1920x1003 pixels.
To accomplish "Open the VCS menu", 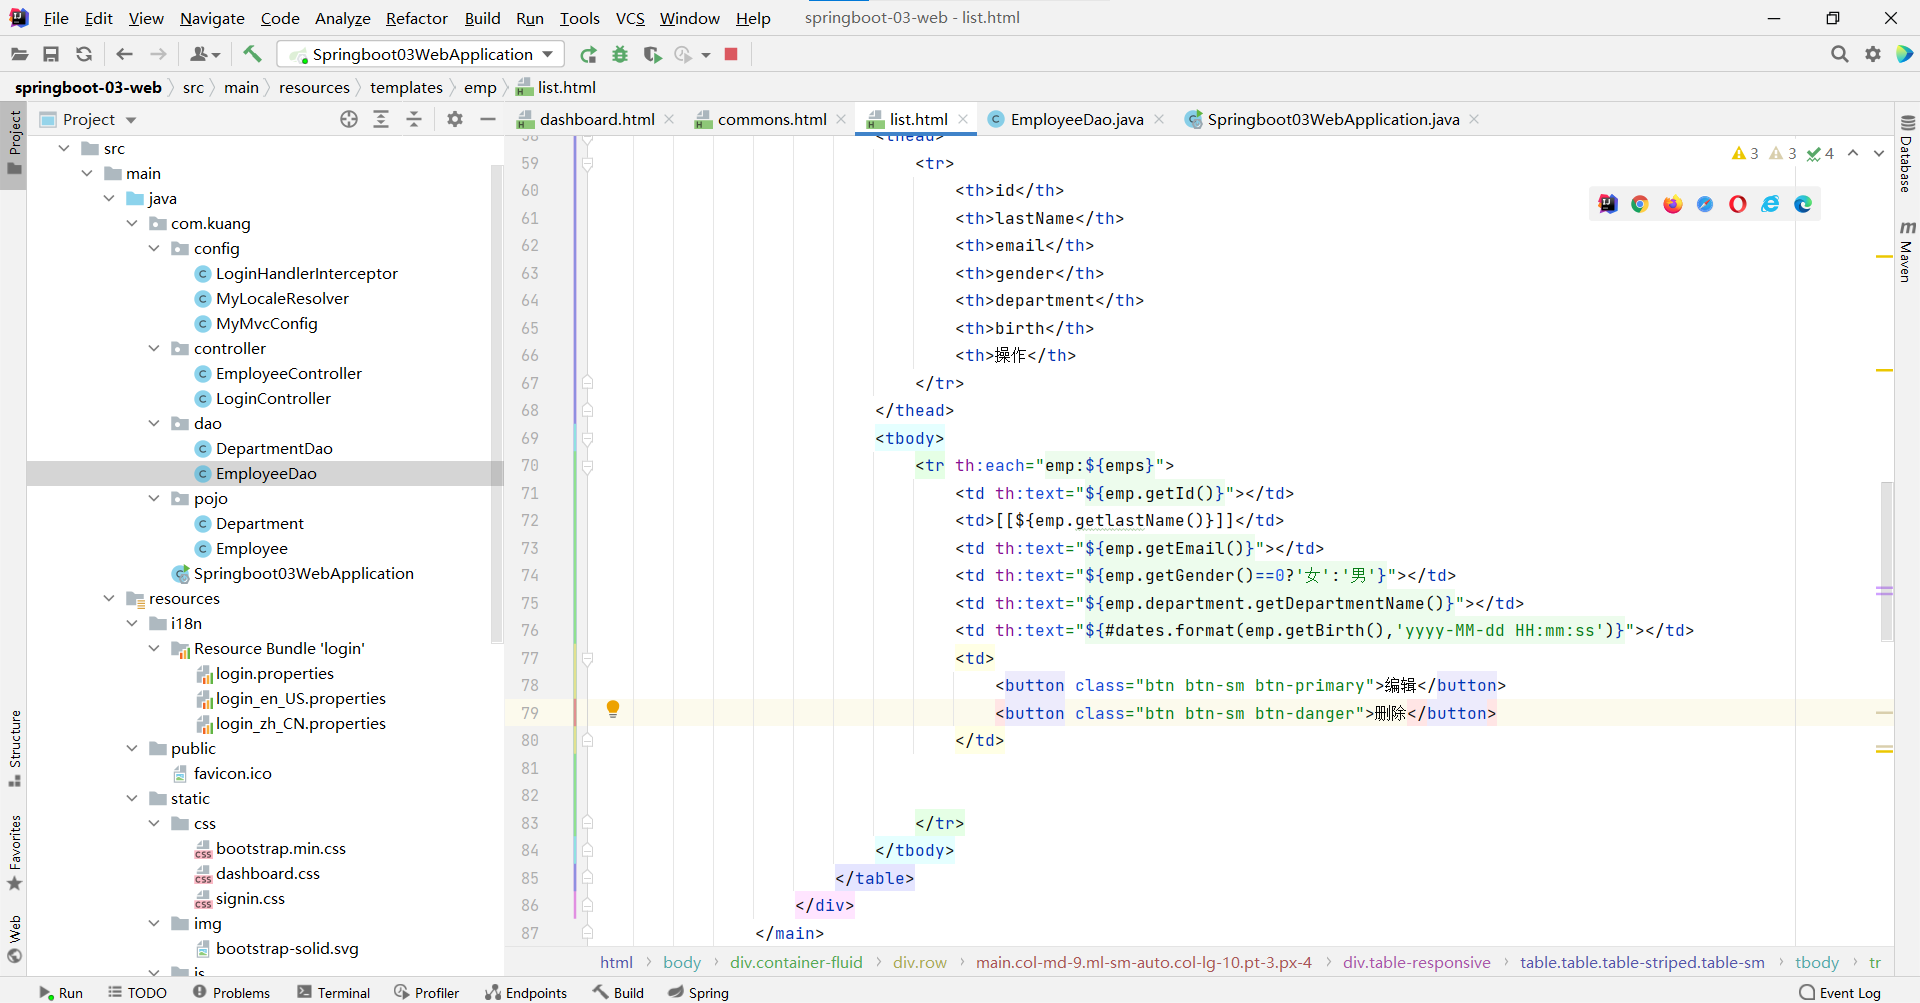I will 630,18.
